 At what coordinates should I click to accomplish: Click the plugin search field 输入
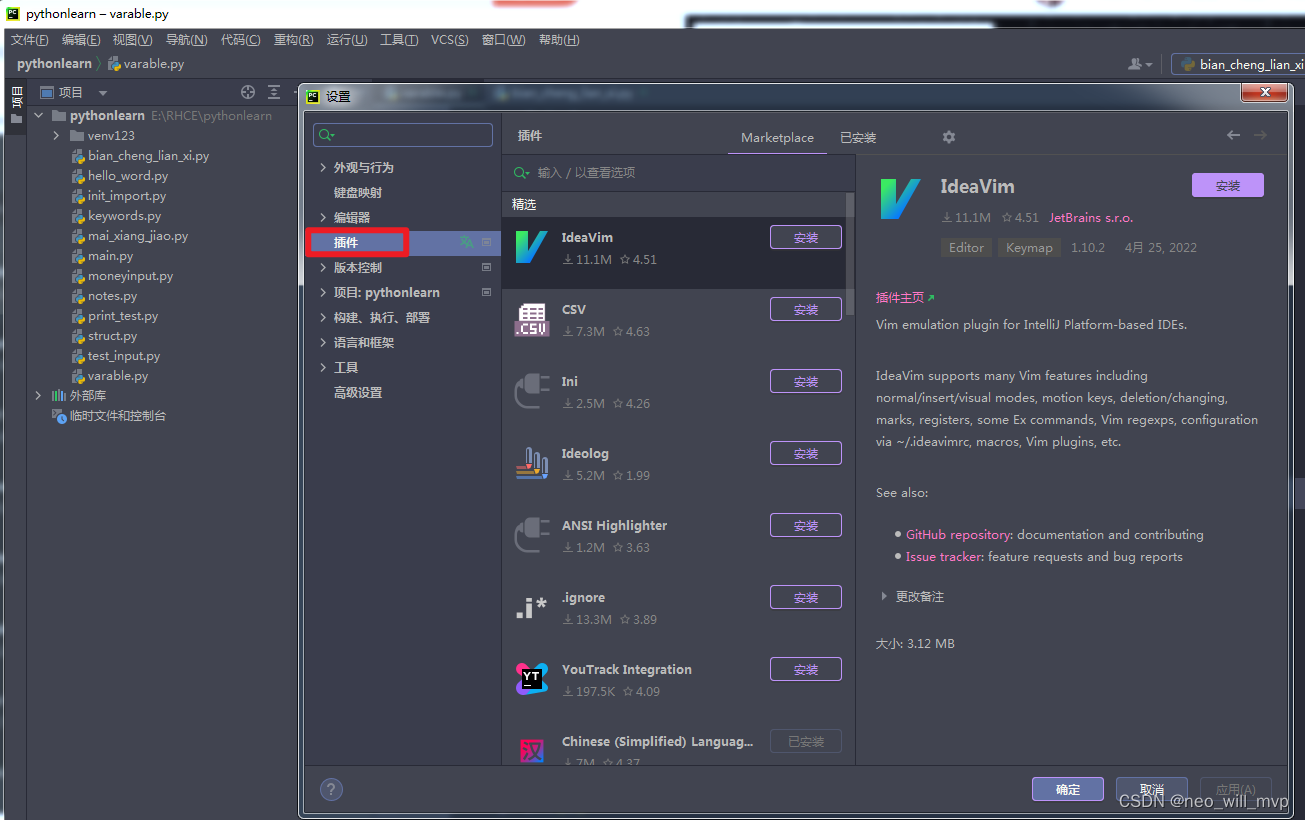(678, 173)
